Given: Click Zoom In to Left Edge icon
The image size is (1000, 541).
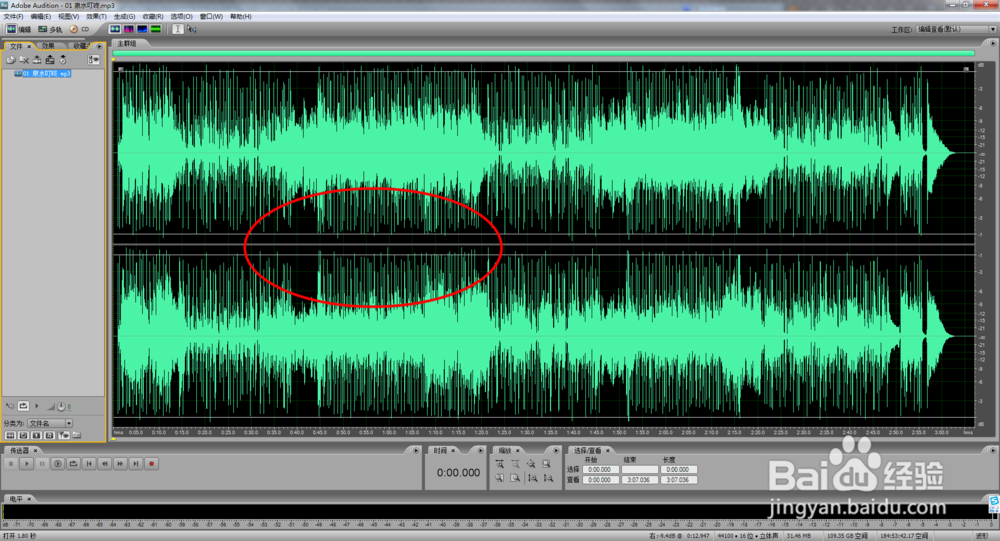Looking at the screenshot, I should pos(500,477).
